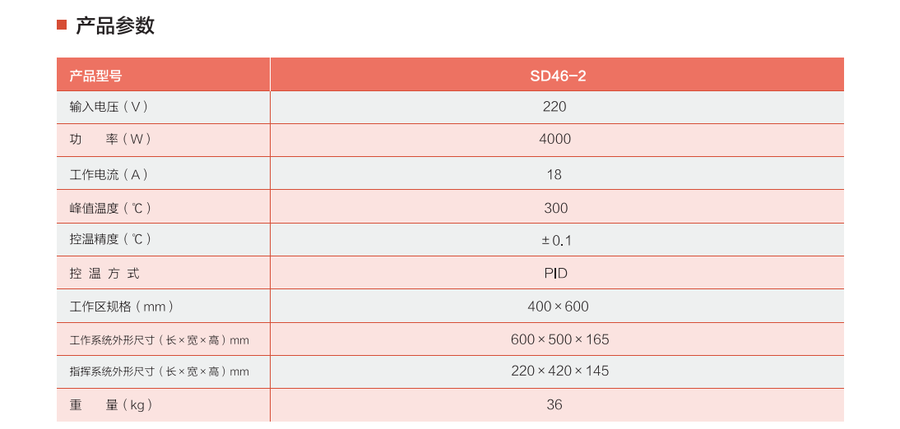Viewport: 900px width, 429px height.
Task: Click the 控温方式 row label
Action: 104,274
